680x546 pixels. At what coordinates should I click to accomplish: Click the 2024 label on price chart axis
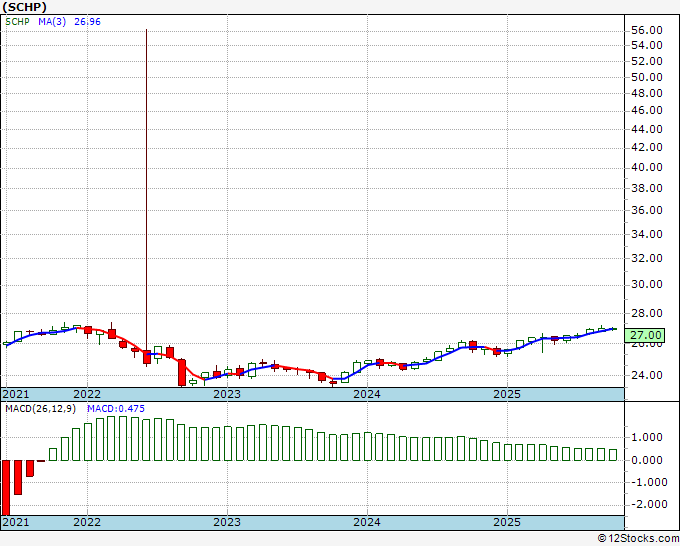click(367, 394)
